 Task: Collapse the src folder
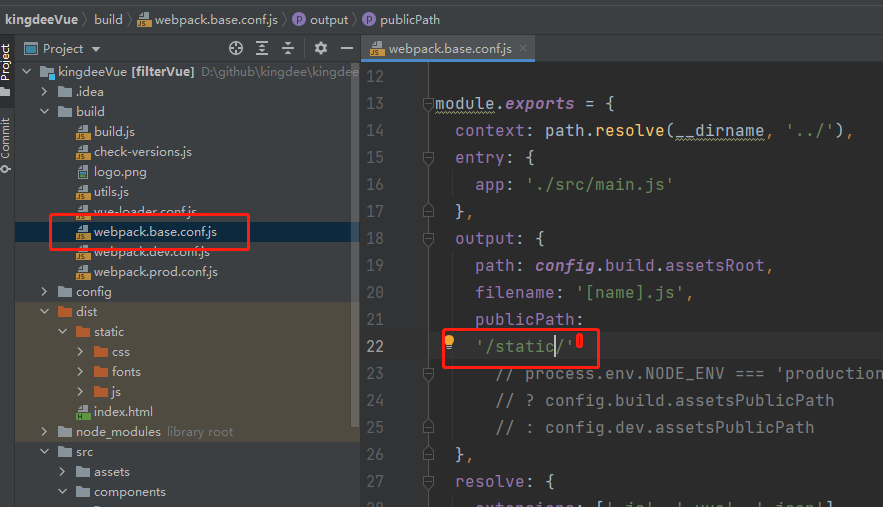(44, 452)
